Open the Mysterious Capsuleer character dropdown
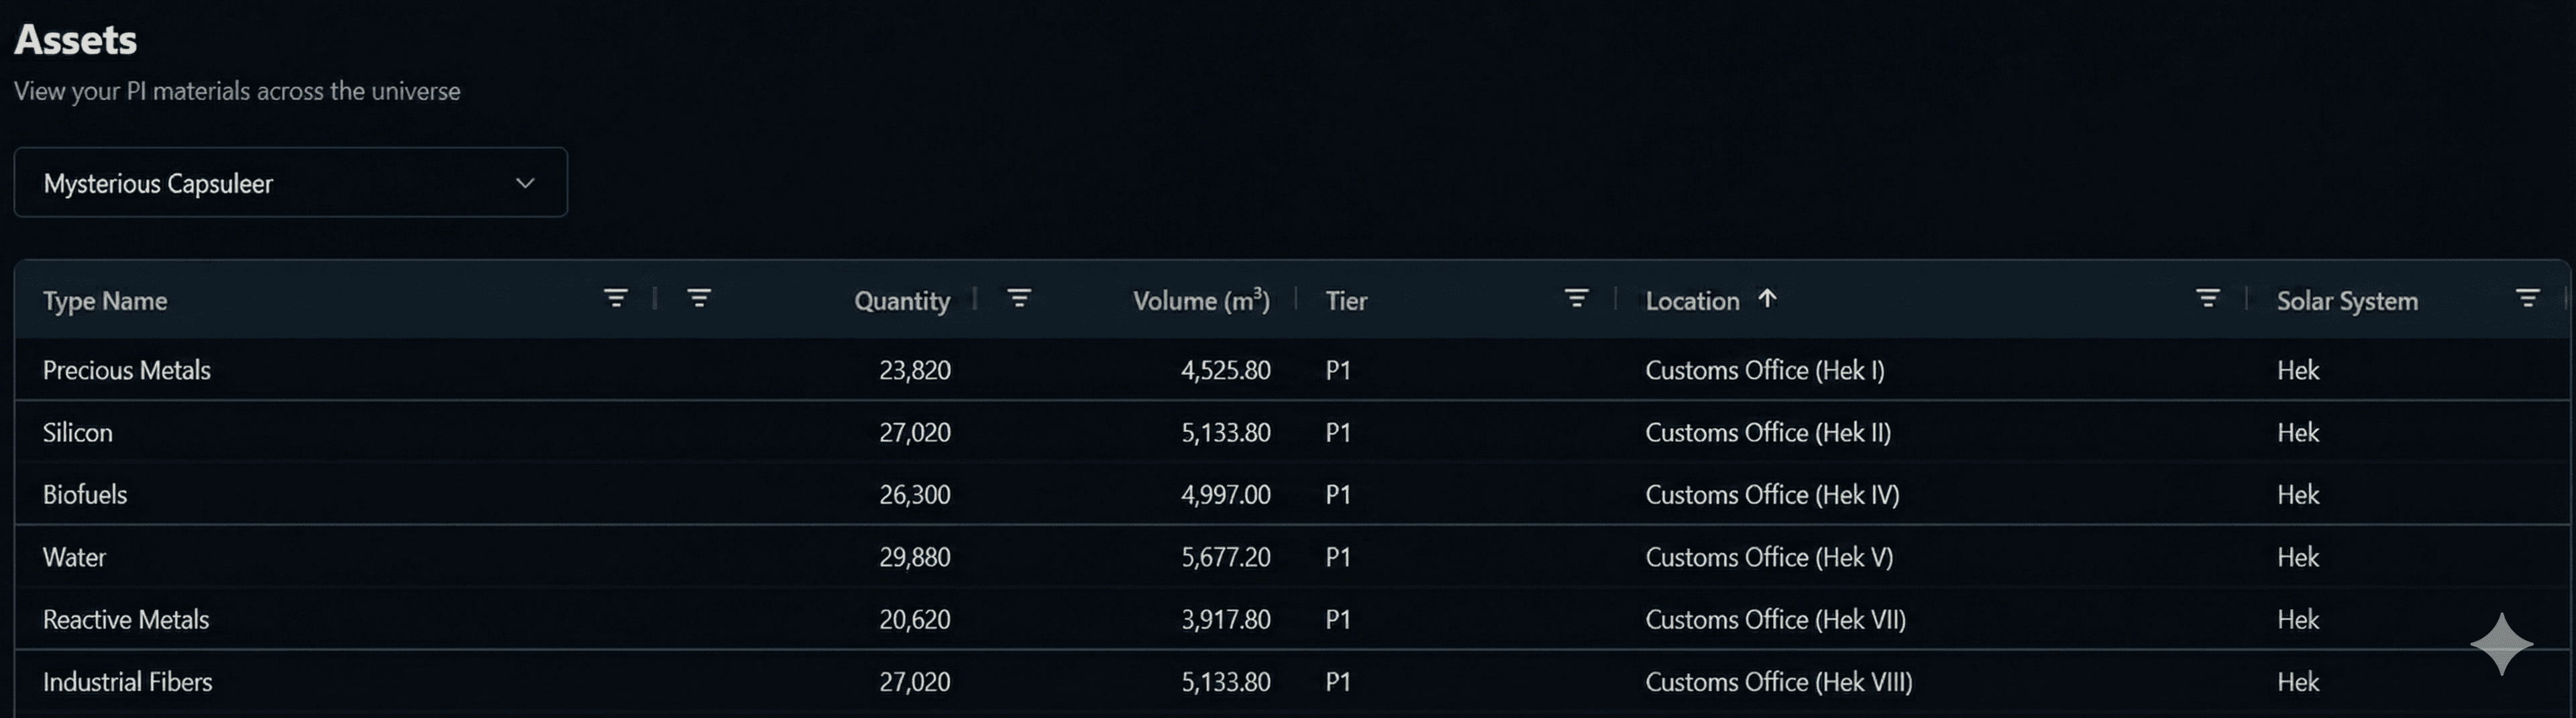Image resolution: width=2576 pixels, height=718 pixels. click(290, 182)
